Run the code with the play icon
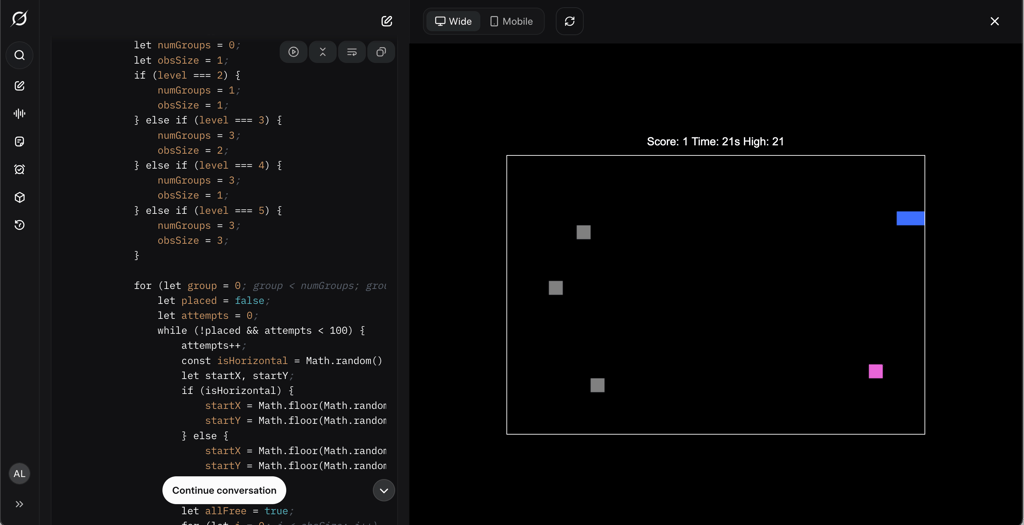This screenshot has height=525, width=1024. [x=294, y=52]
